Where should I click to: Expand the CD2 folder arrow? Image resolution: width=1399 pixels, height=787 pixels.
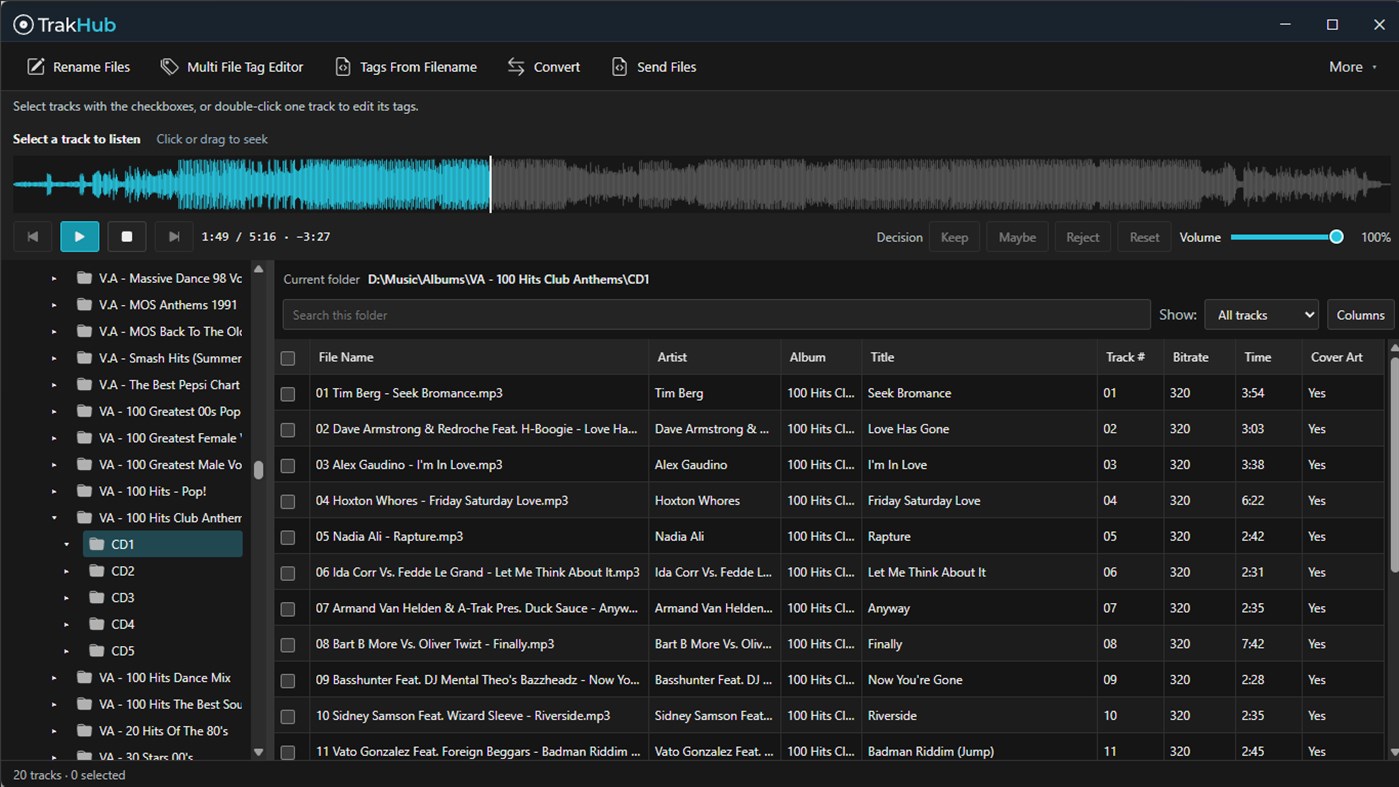(67, 571)
